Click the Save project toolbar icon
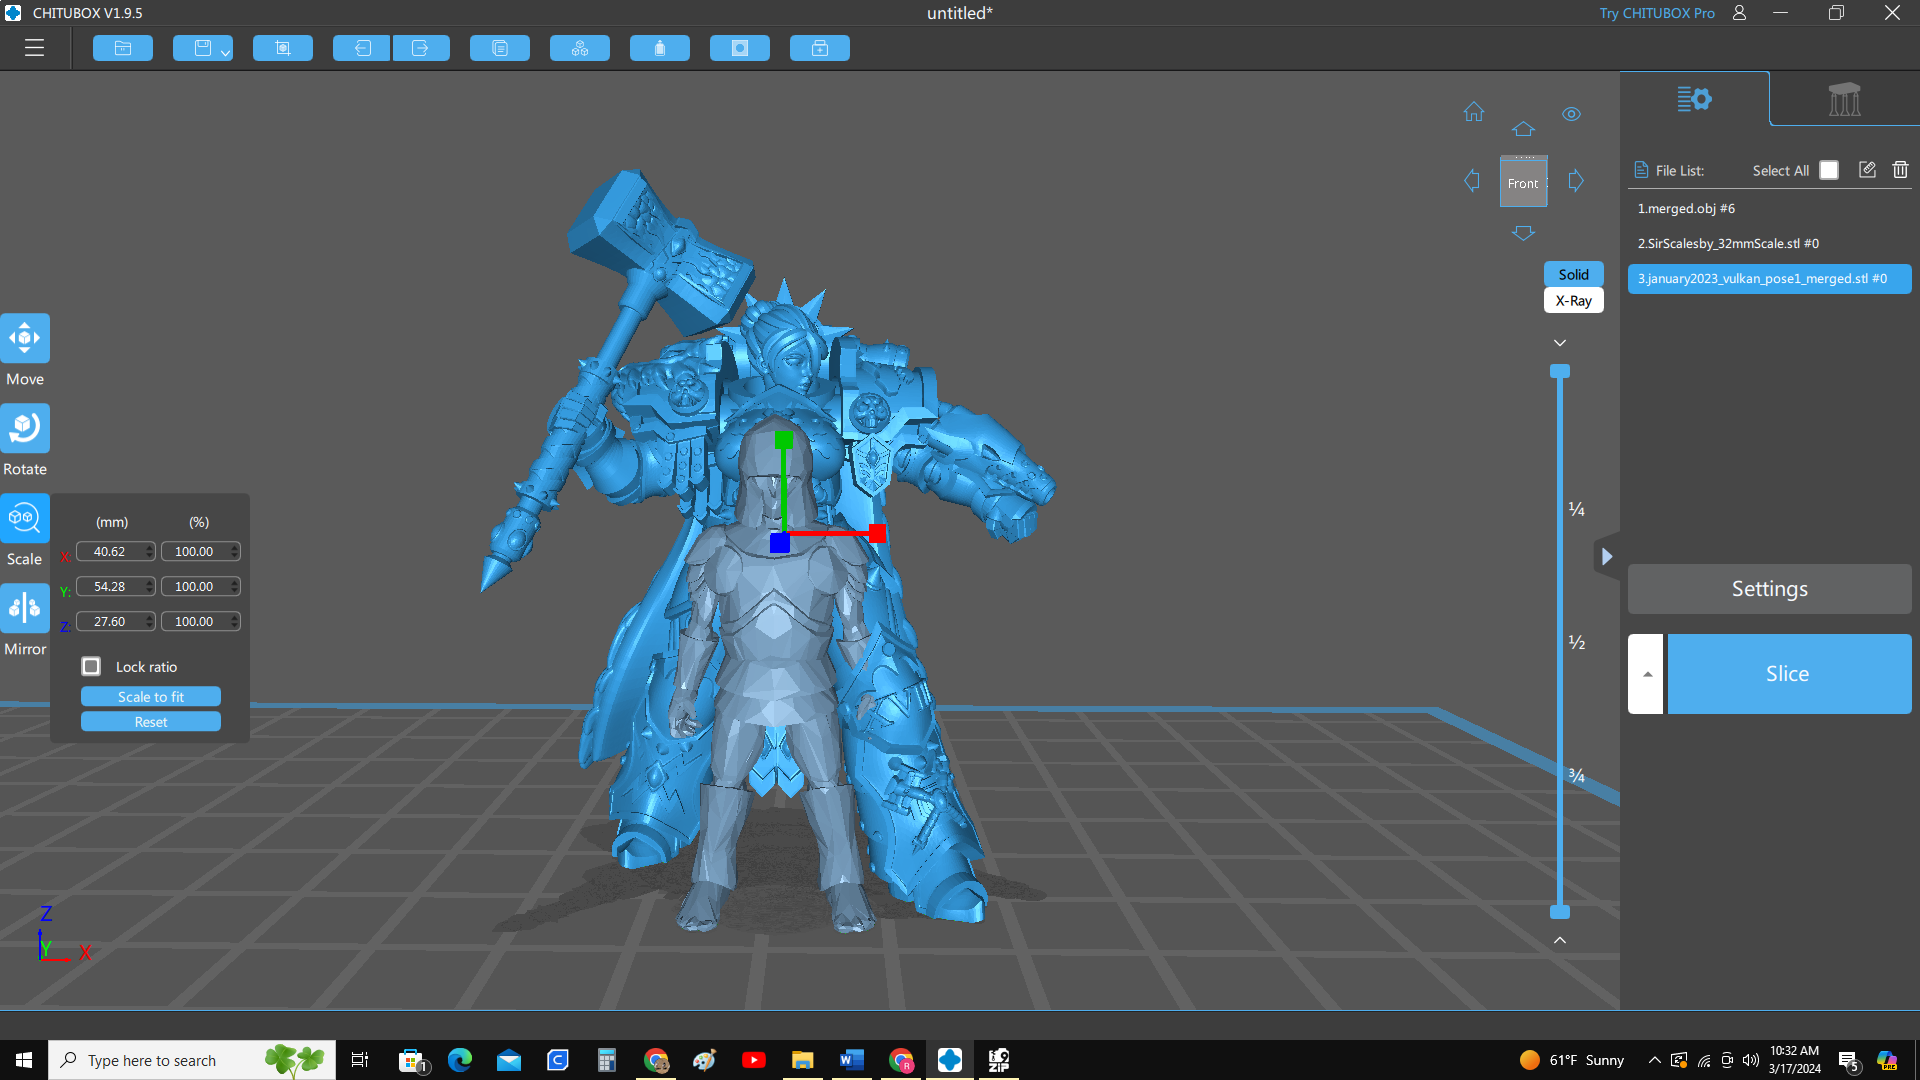 (202, 48)
